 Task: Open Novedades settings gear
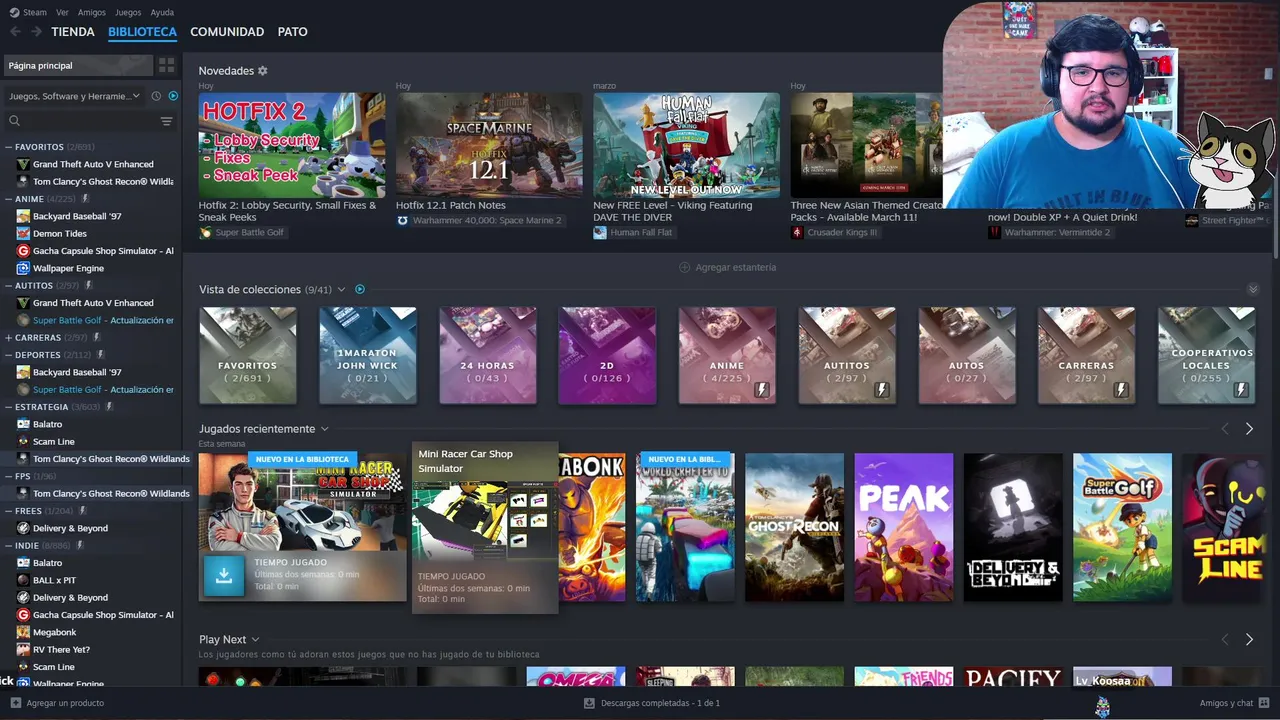pos(263,71)
